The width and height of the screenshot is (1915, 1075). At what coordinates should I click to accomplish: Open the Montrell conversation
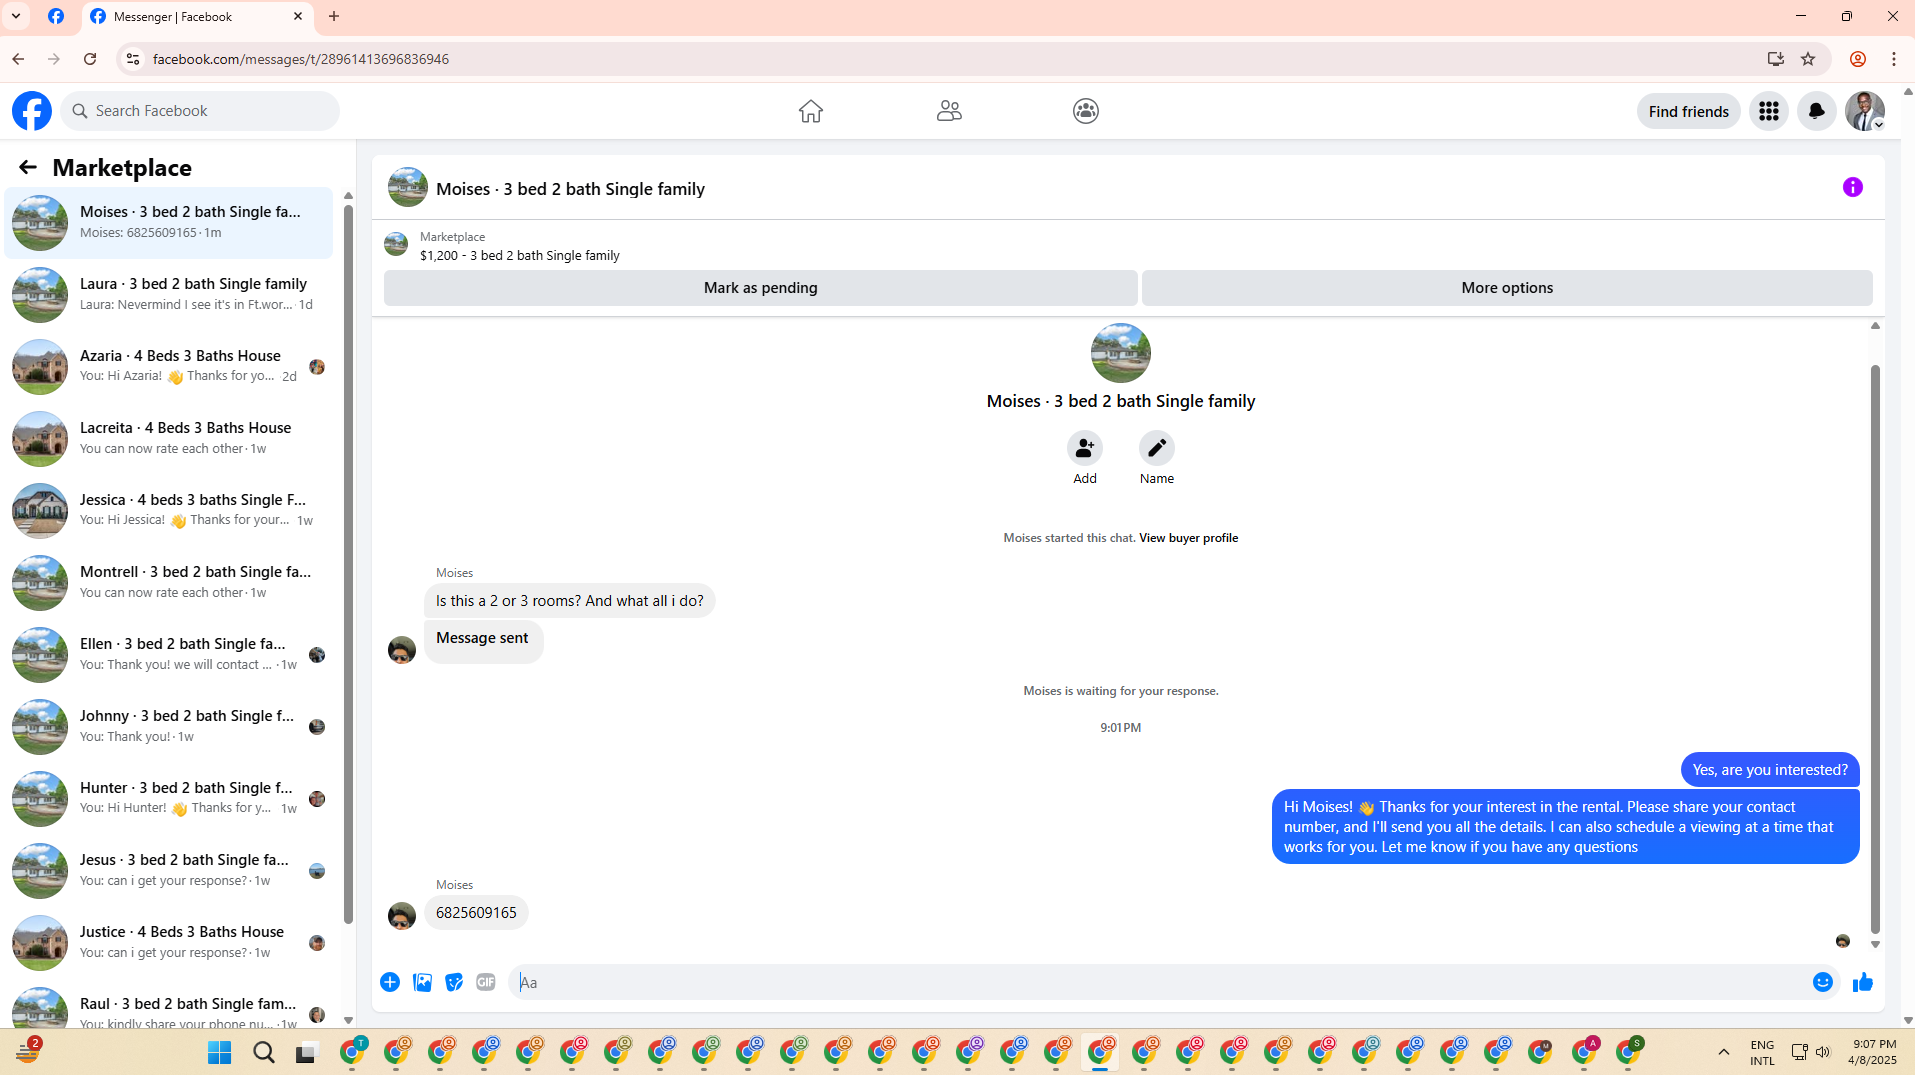(168, 582)
